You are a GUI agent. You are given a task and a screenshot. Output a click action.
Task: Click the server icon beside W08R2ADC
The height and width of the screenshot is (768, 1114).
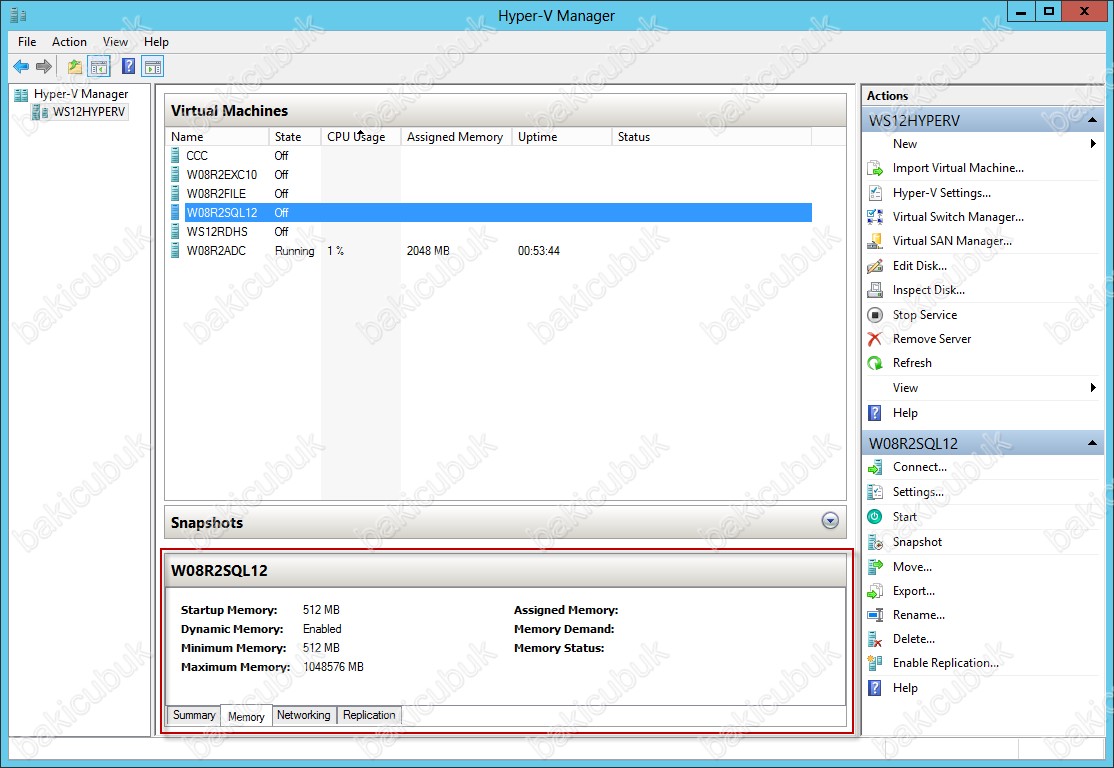[x=175, y=251]
